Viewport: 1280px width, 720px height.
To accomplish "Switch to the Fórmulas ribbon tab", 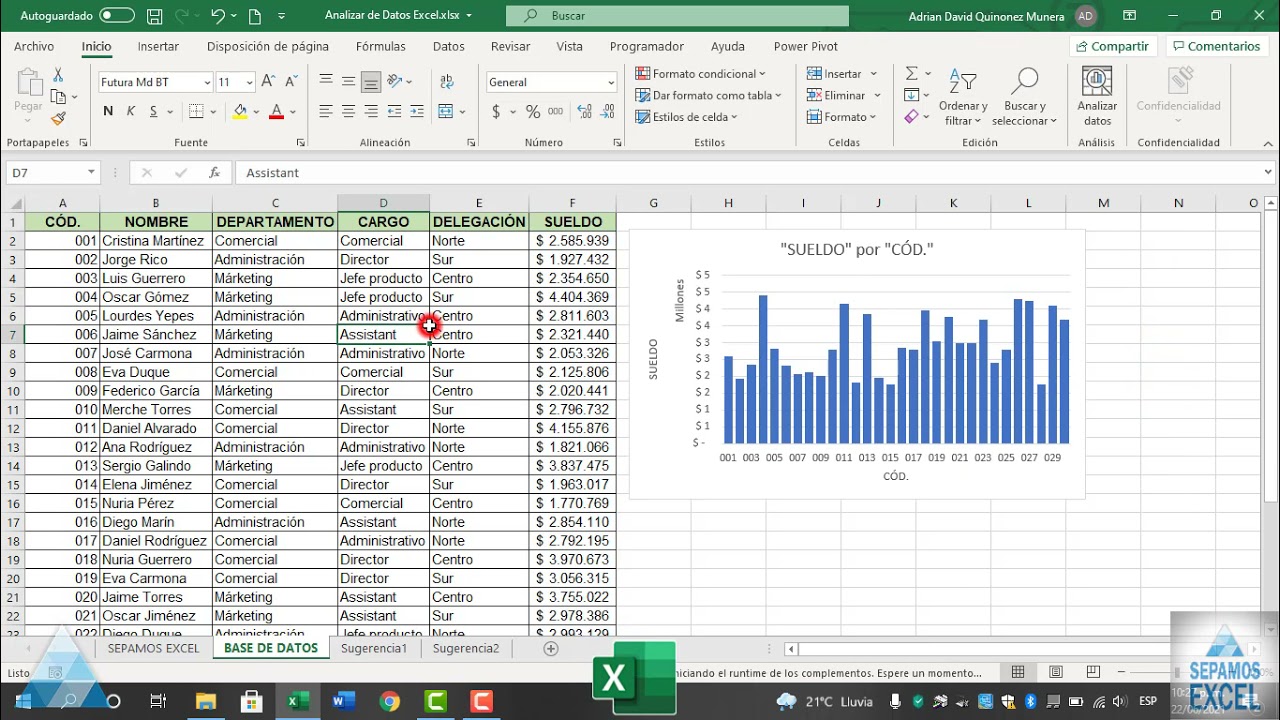I will [x=381, y=47].
